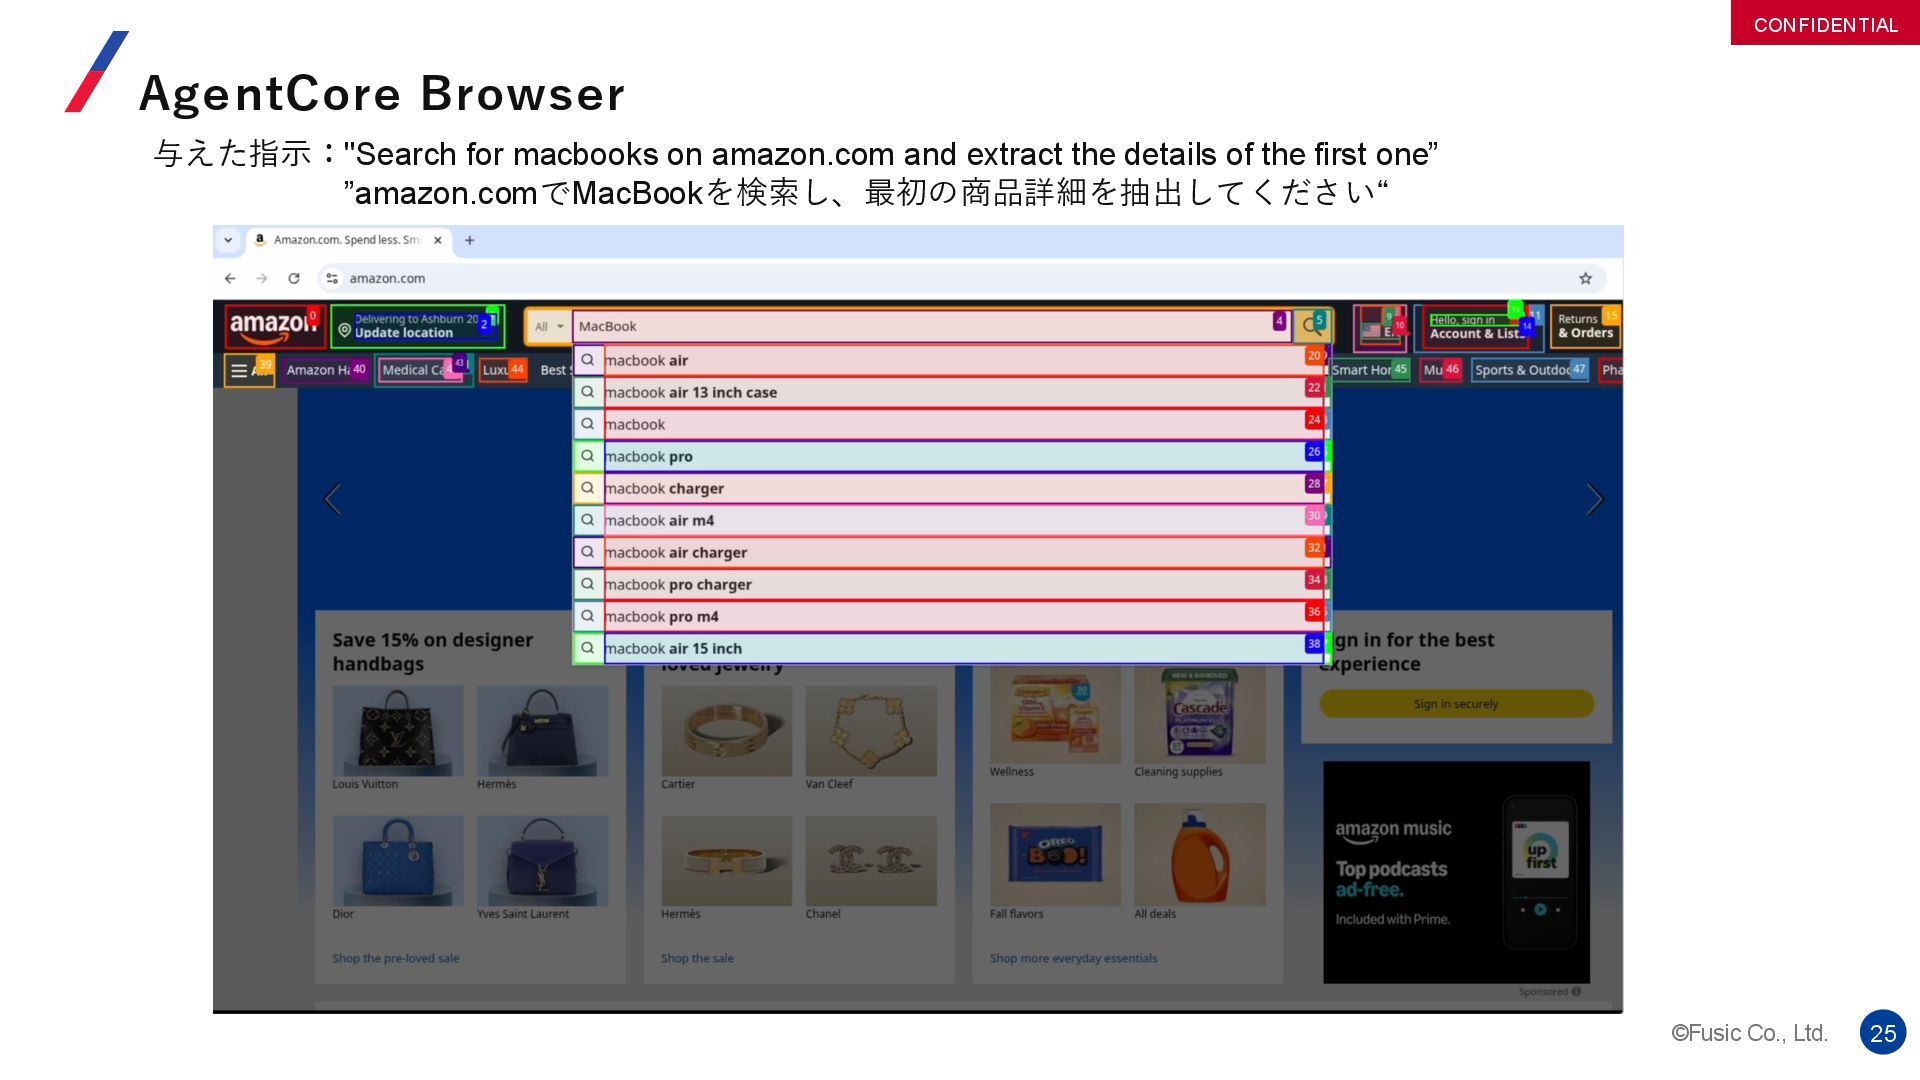
Task: Select suggestion macbook air
Action: pyautogui.click(x=951, y=361)
